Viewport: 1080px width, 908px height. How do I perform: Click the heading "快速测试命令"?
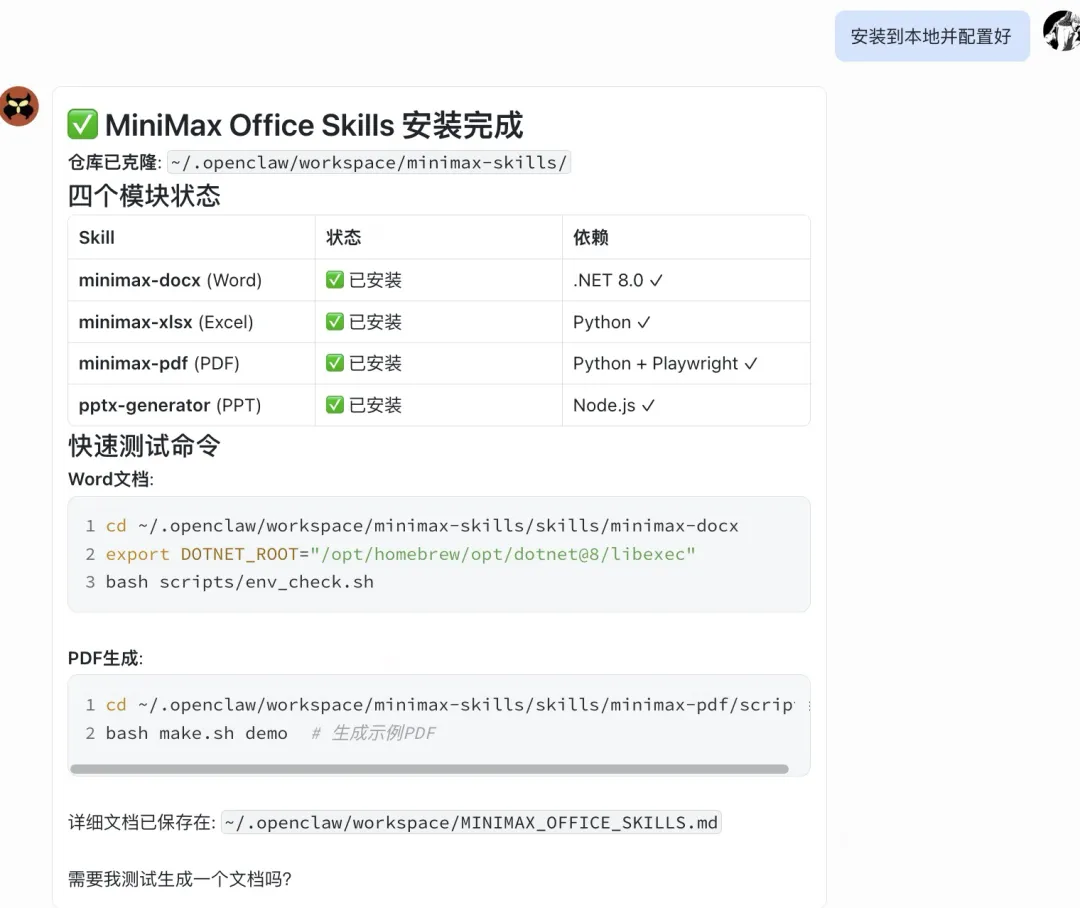(x=144, y=446)
